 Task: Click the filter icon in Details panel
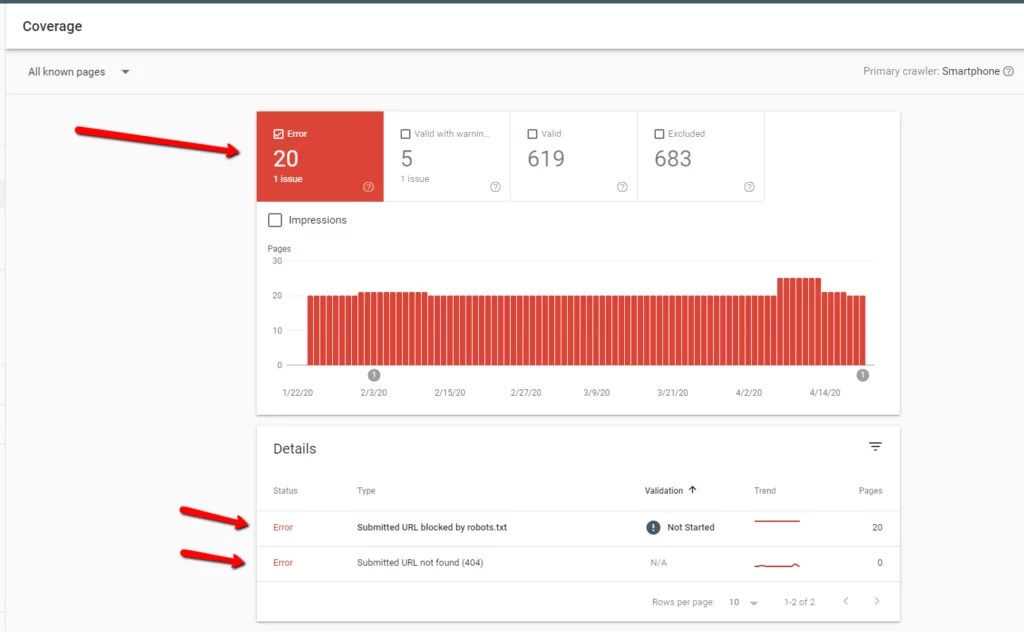[x=876, y=447]
